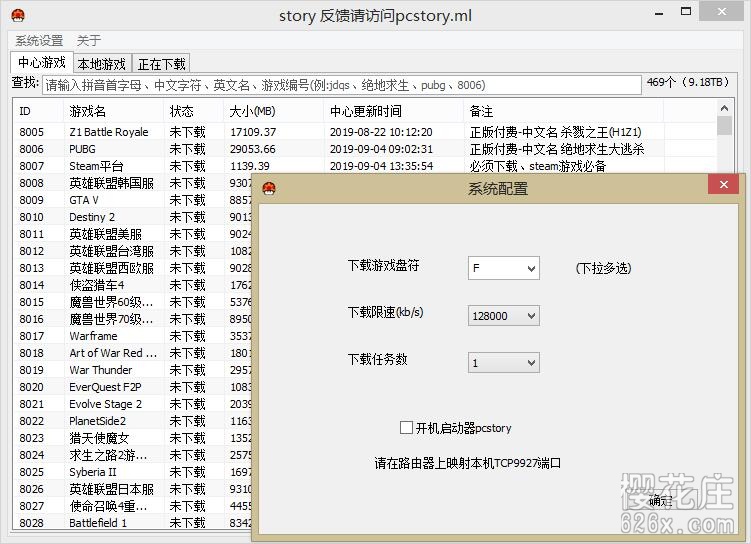The width and height of the screenshot is (751, 544).
Task: Select the Warframe row
Action: [x=133, y=336]
